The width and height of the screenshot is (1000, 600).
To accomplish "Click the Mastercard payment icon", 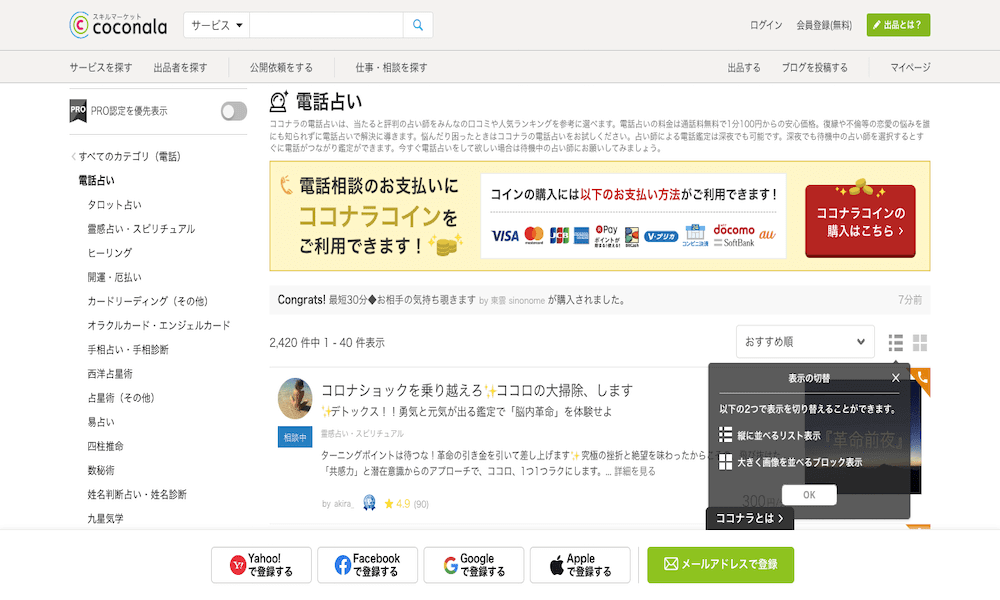I will pyautogui.click(x=534, y=235).
